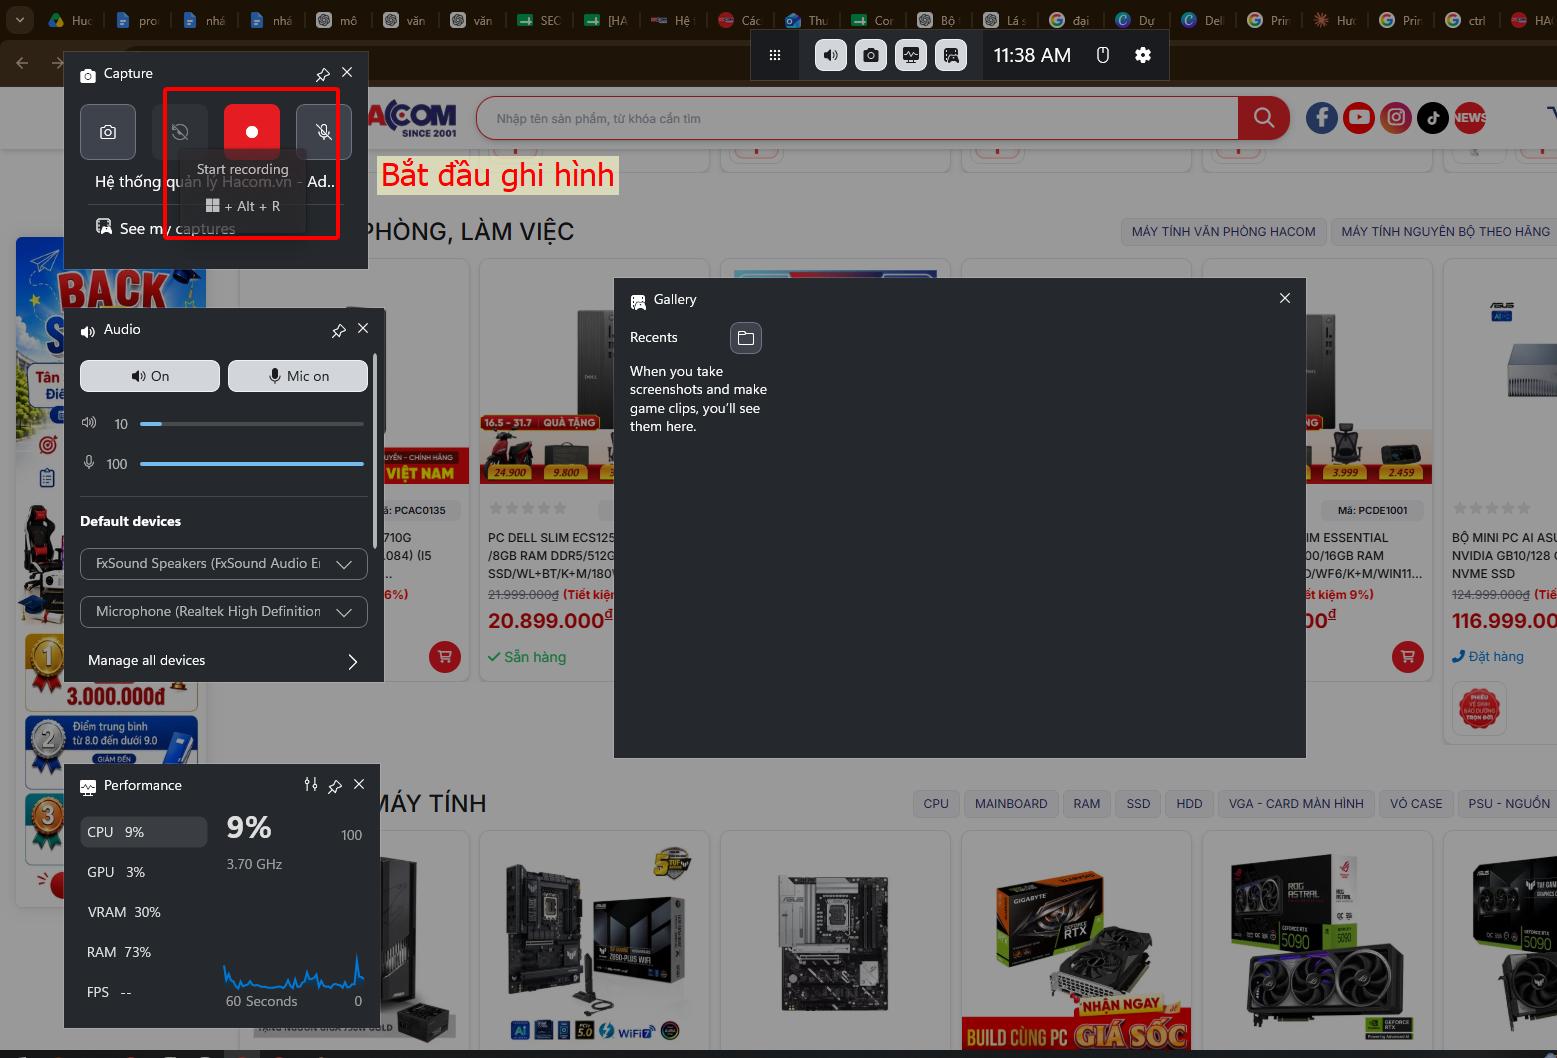Mute speaker via volume icon beside 10
1557x1058 pixels.
pos(89,423)
